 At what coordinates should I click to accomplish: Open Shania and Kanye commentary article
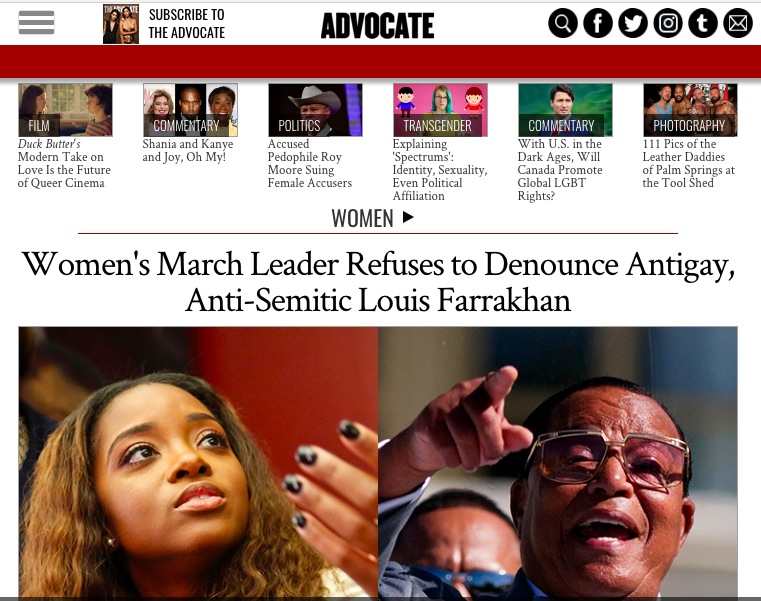click(188, 150)
